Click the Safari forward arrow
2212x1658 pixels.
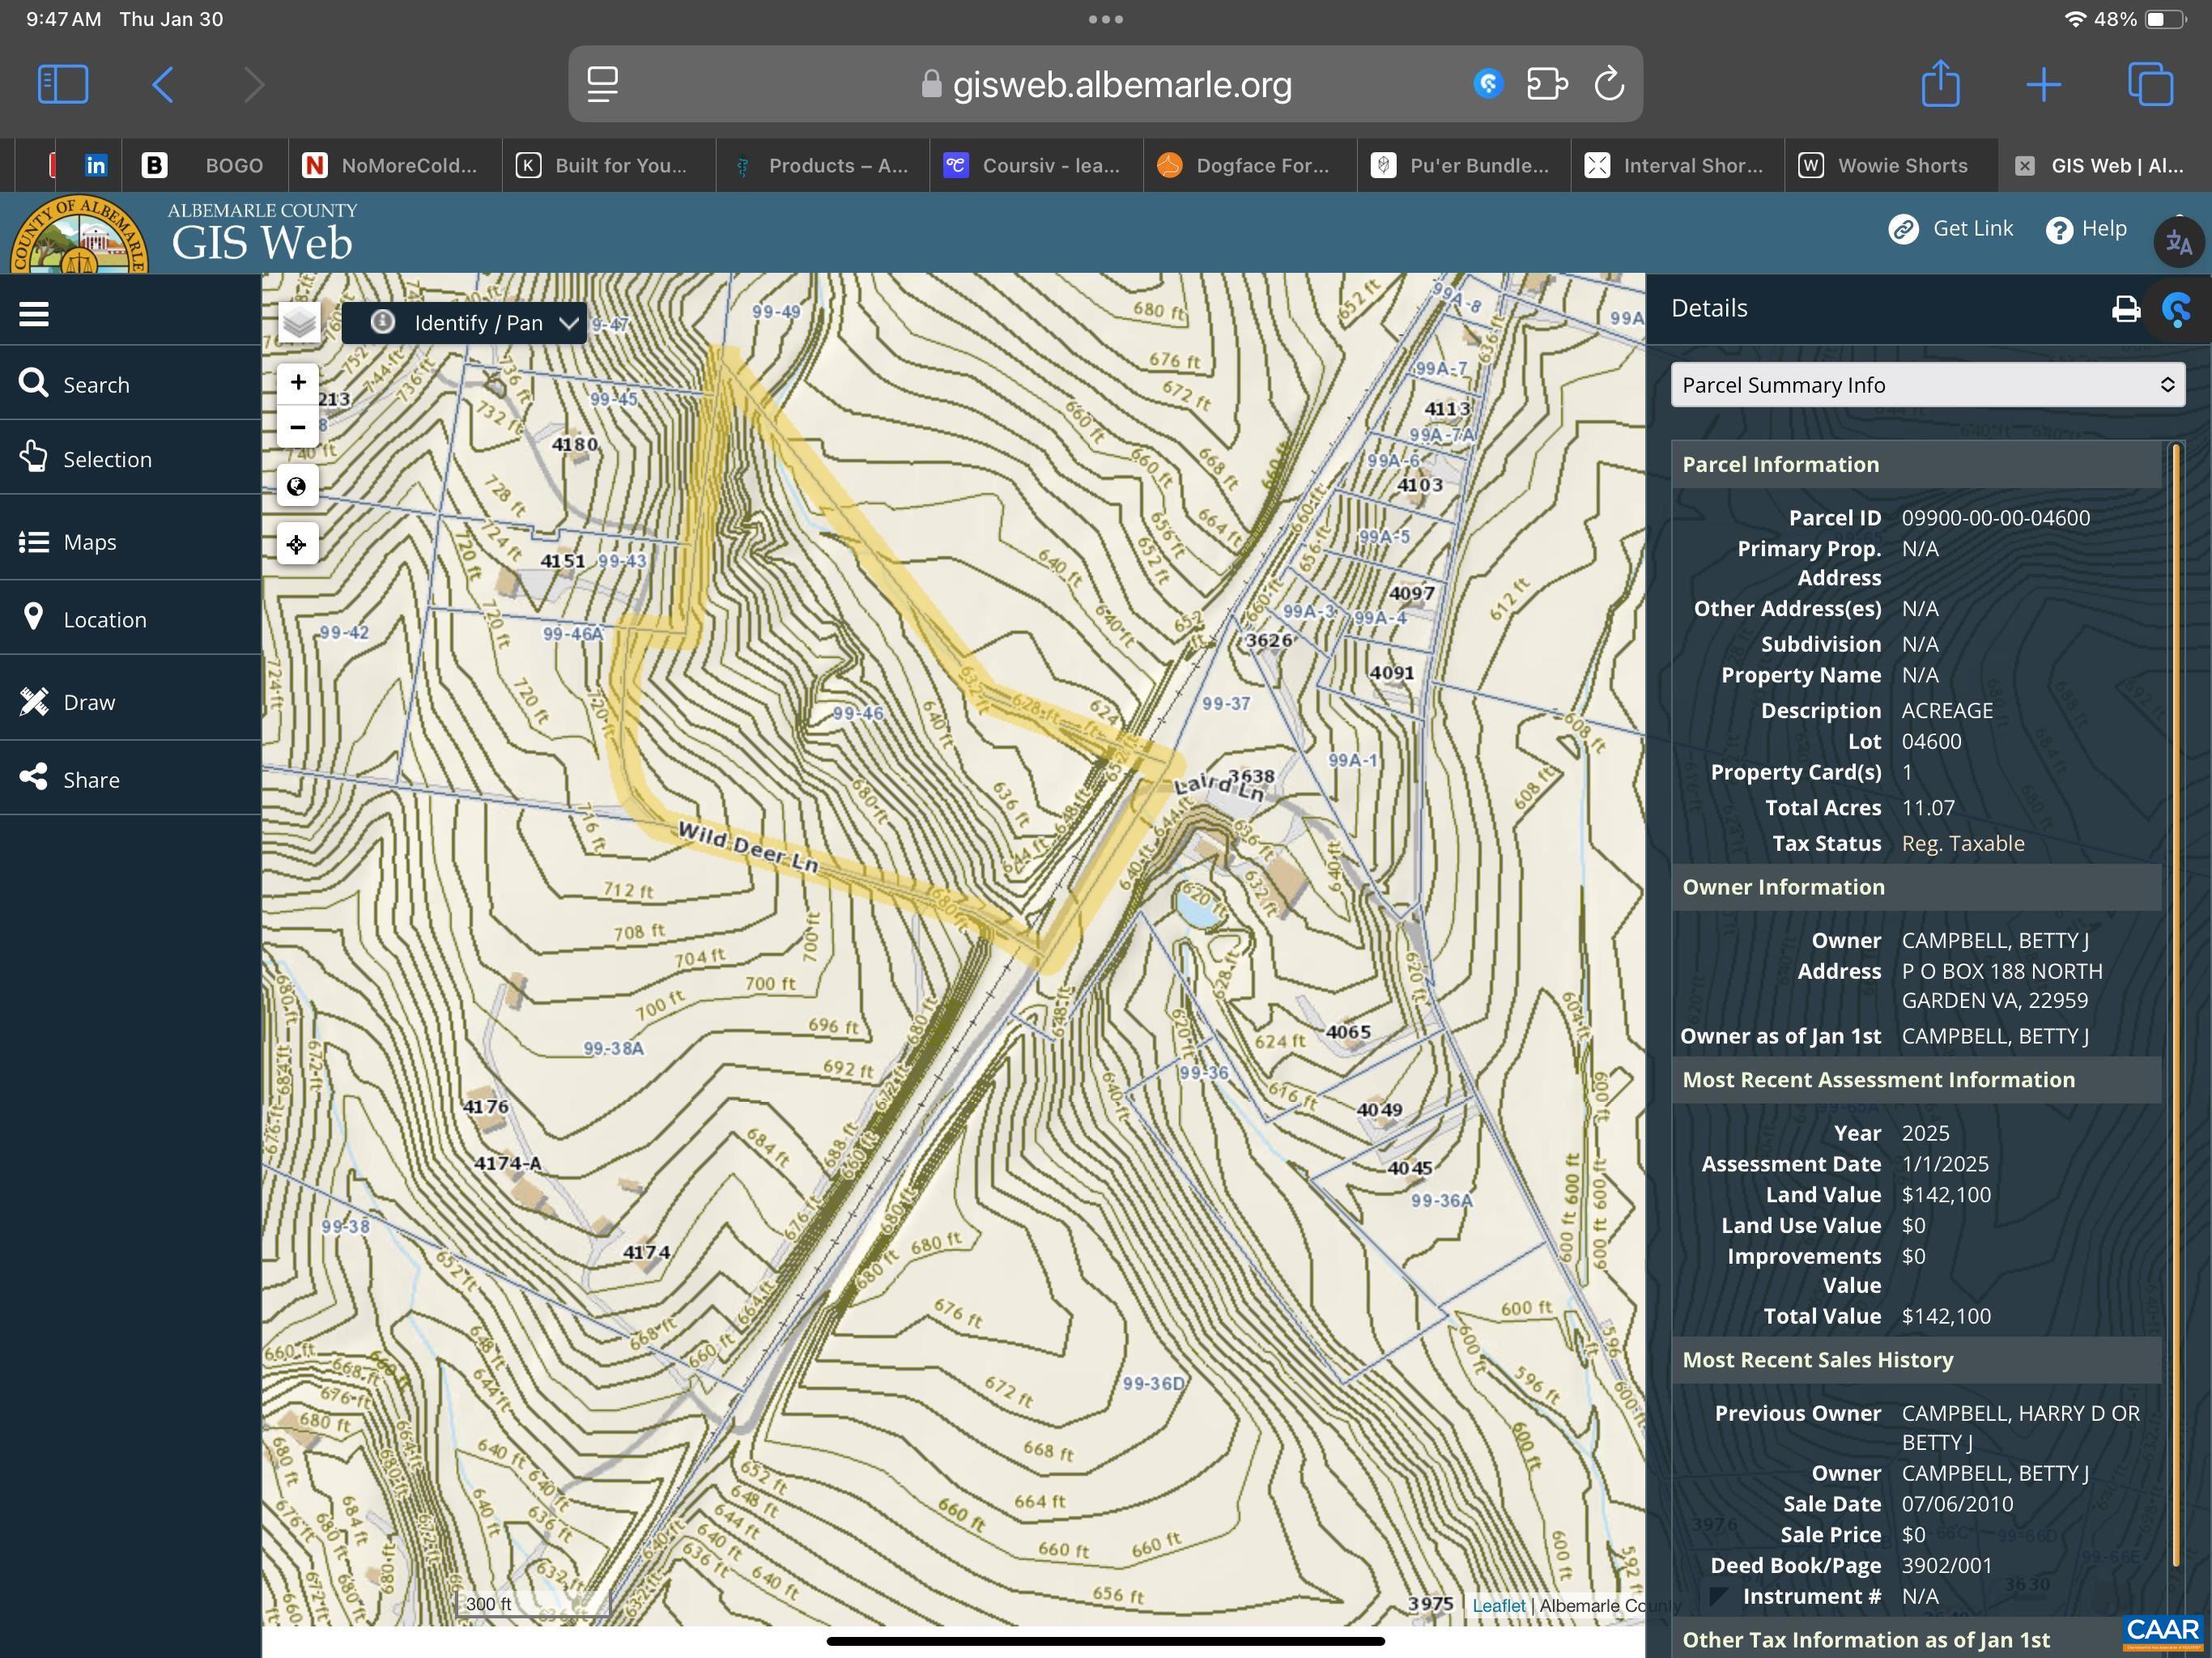coord(254,84)
